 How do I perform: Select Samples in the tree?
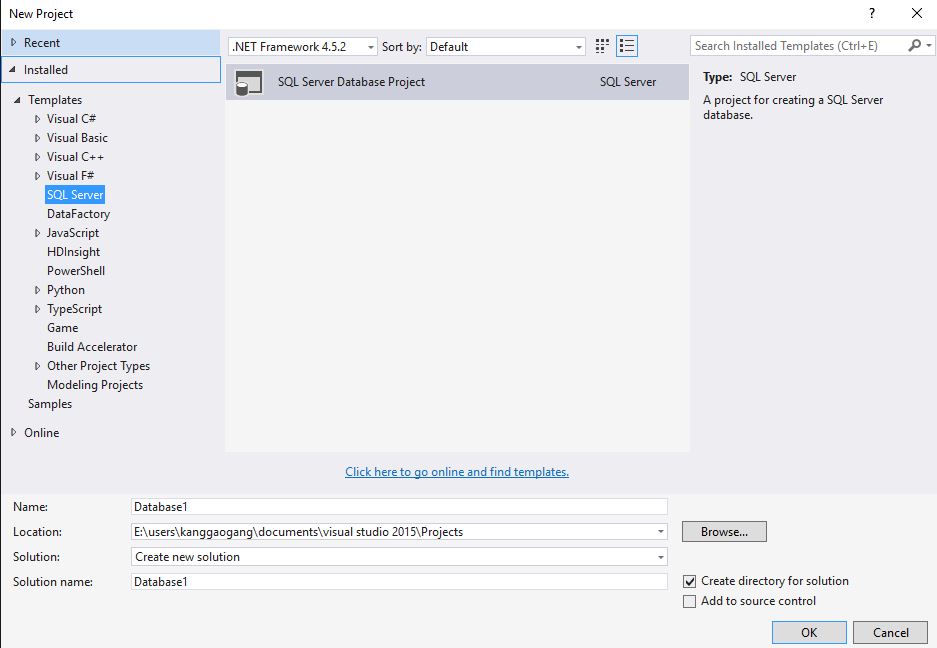point(50,404)
